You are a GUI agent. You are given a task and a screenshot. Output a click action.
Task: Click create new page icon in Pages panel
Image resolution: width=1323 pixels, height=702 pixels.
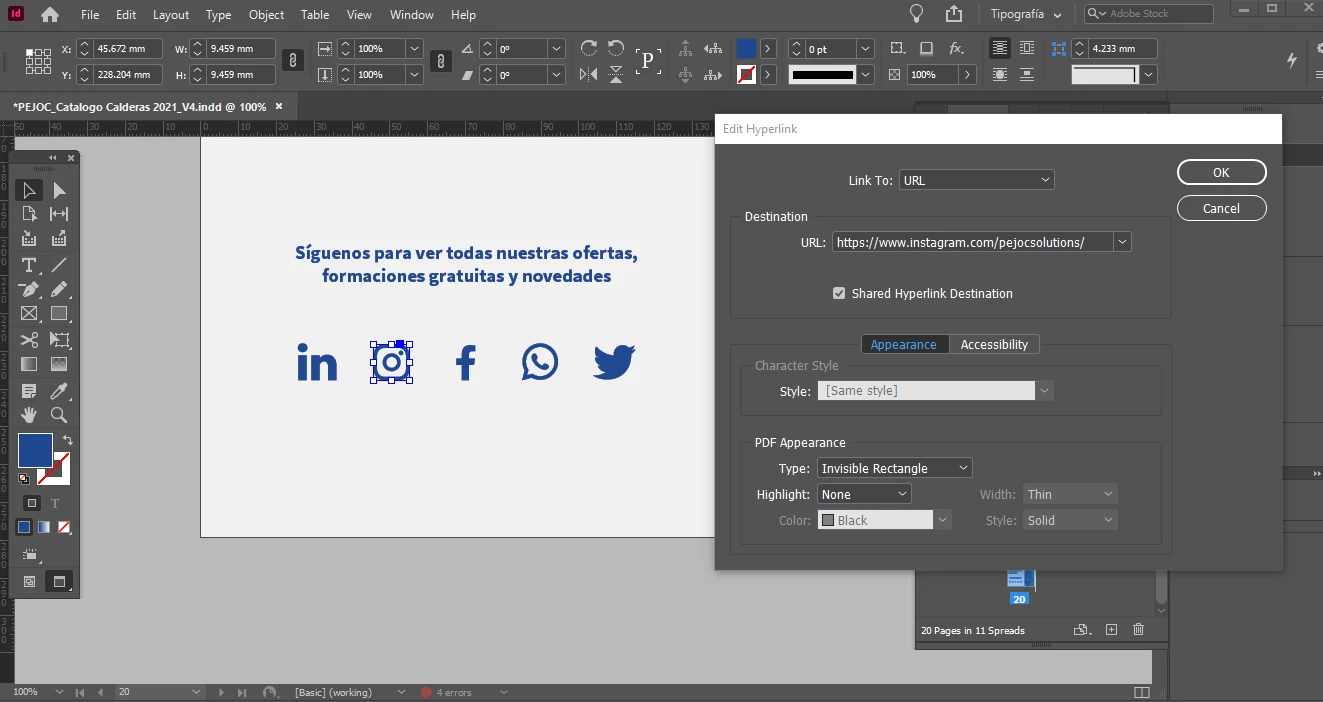1111,630
